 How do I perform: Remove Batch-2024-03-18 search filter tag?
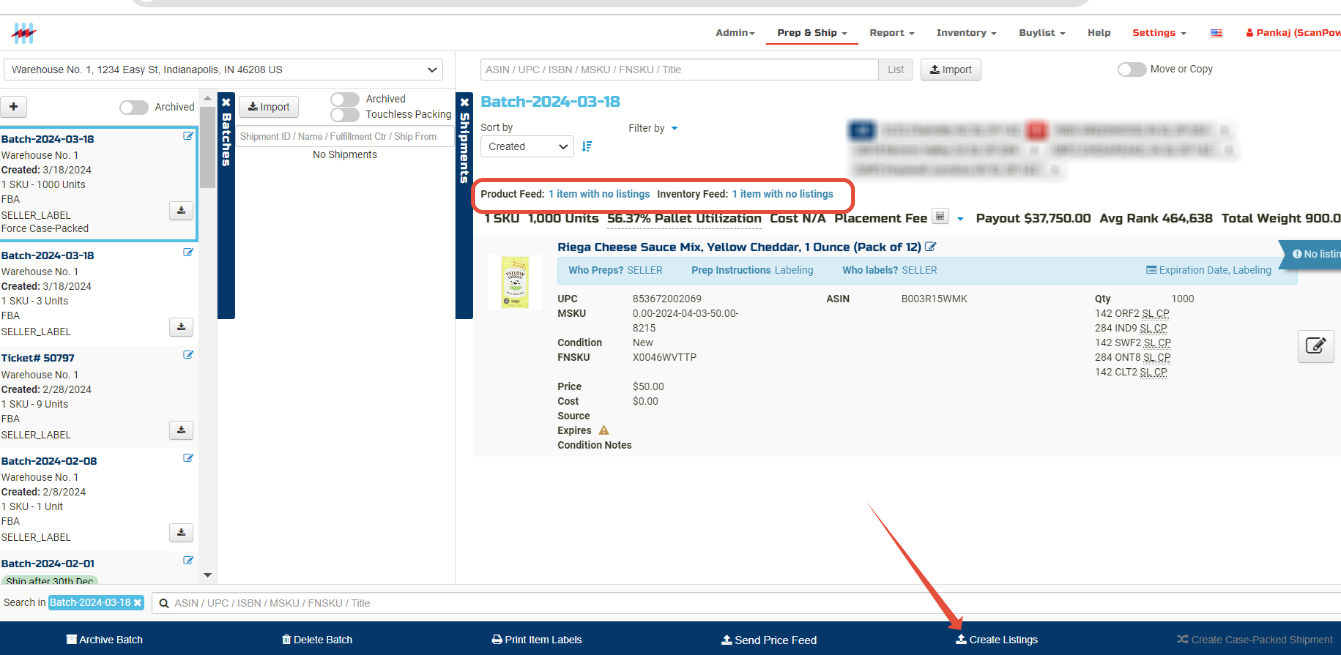138,603
